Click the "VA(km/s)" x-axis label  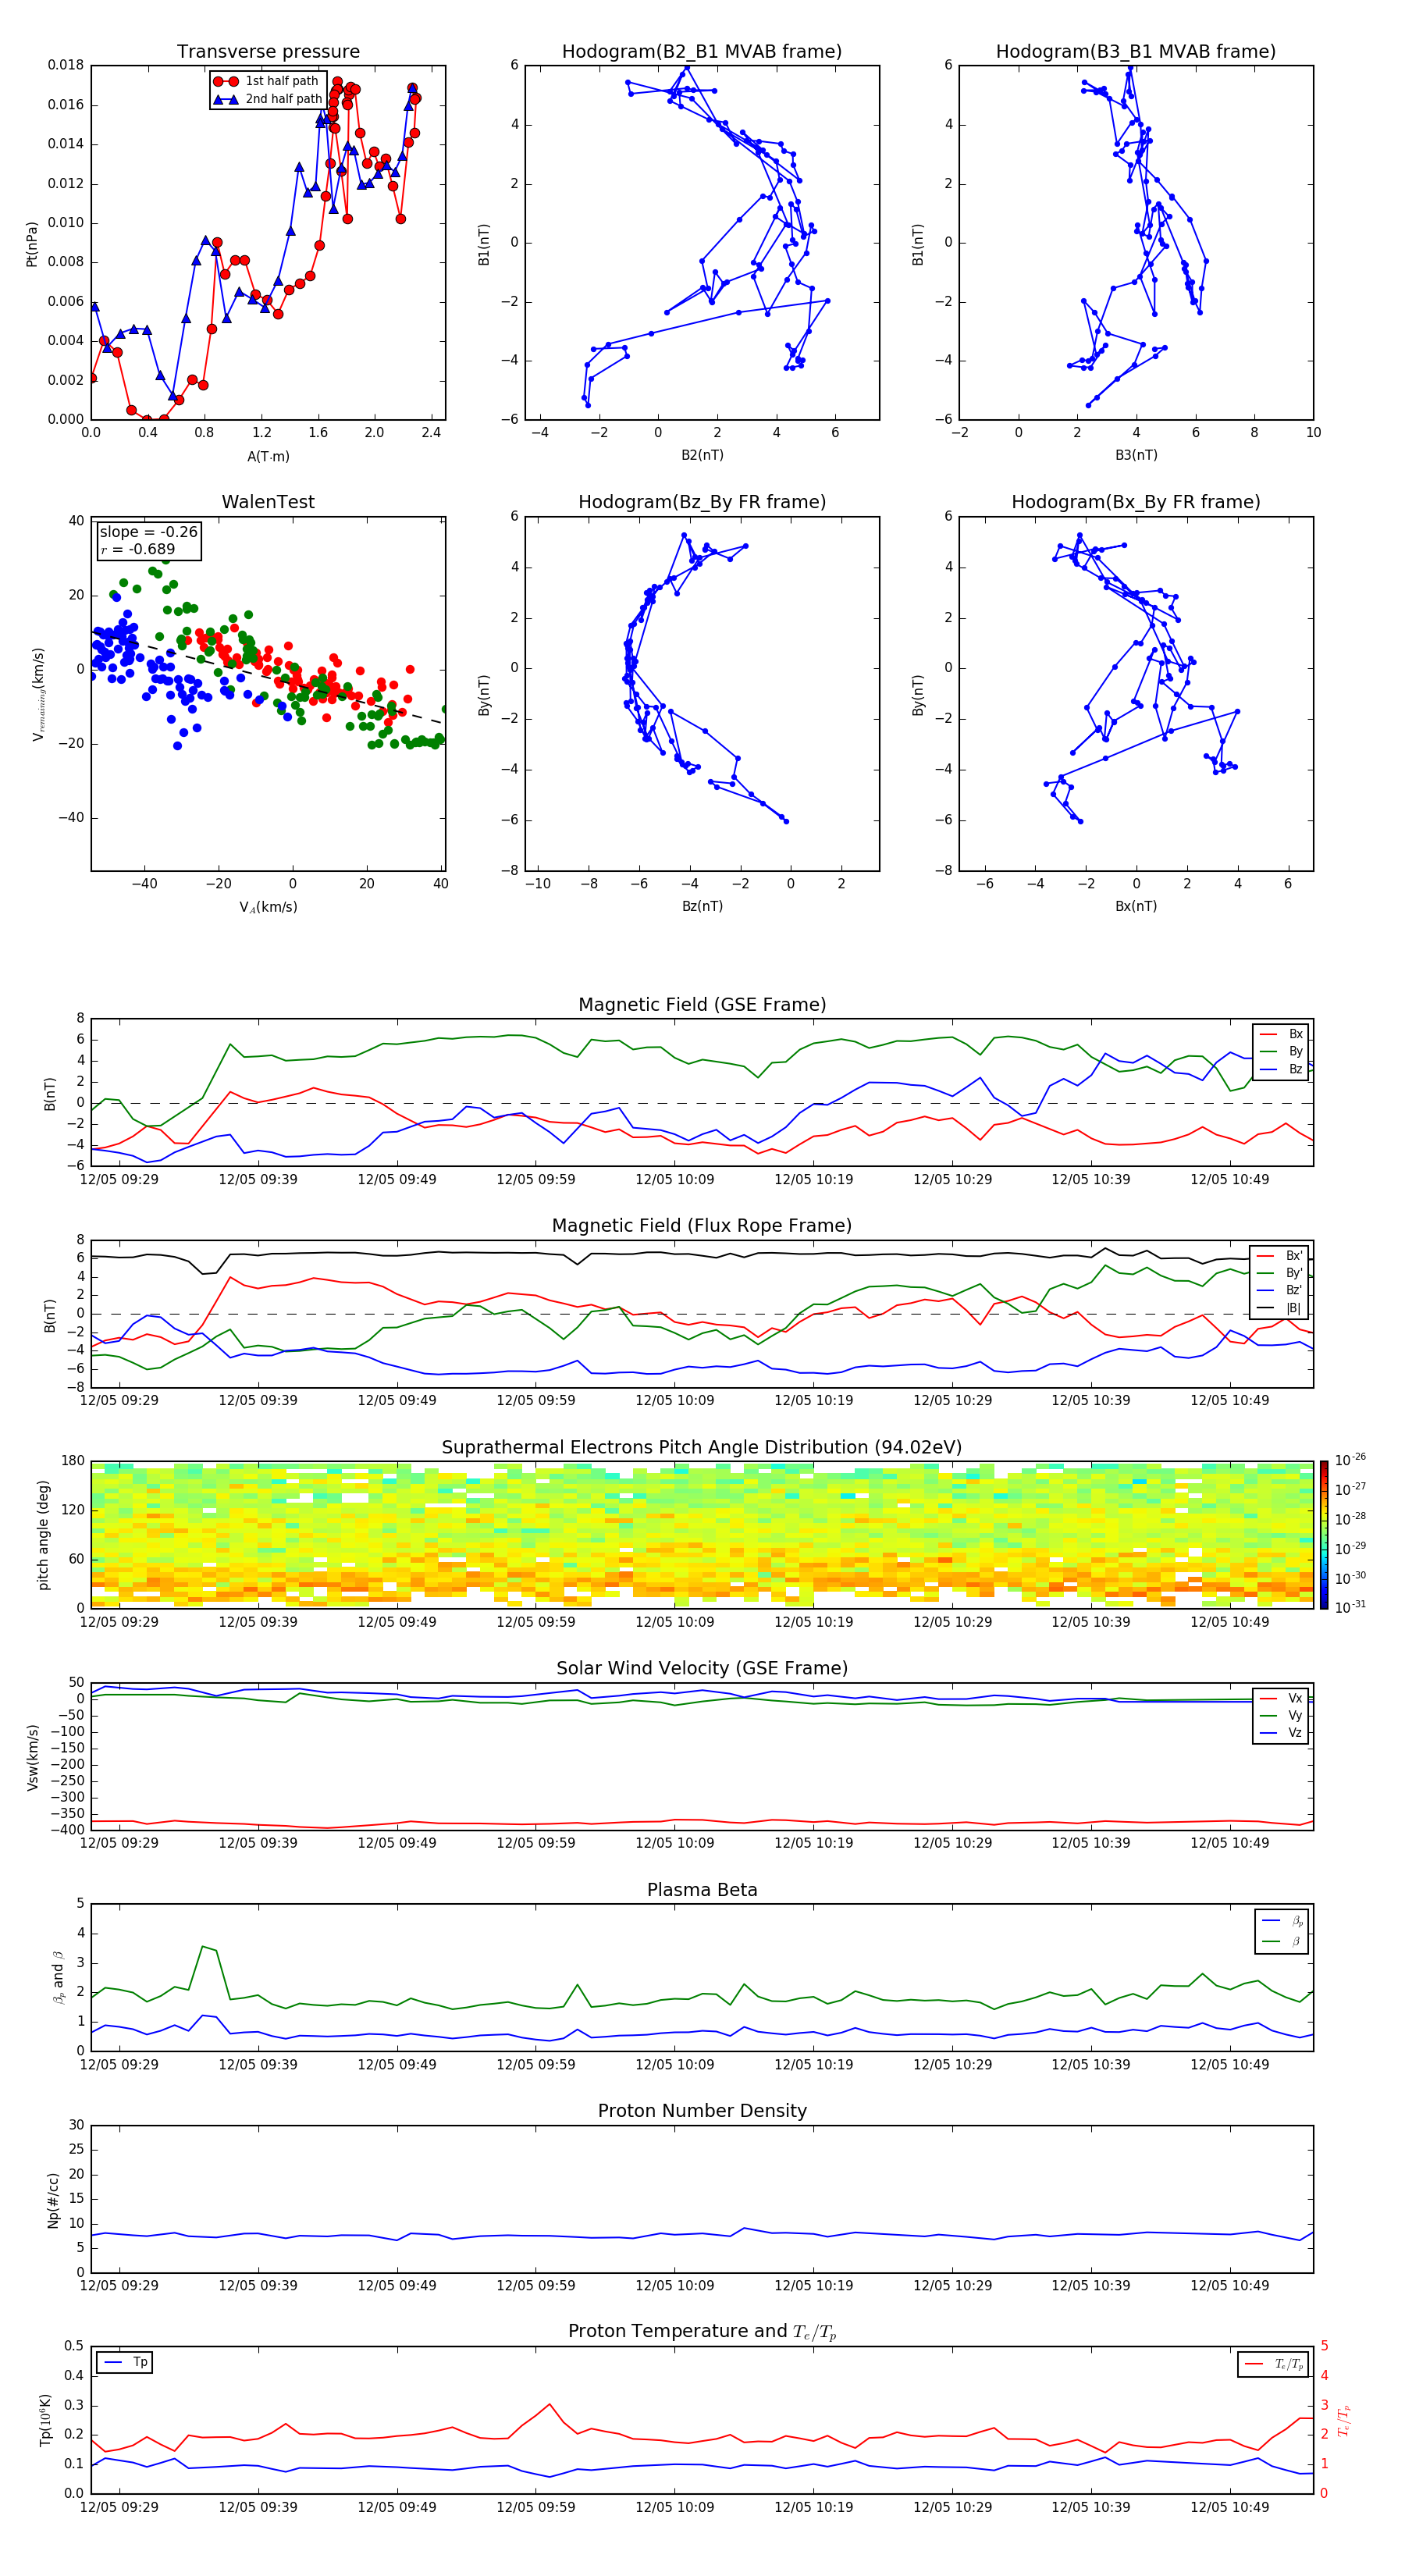pyautogui.click(x=268, y=907)
